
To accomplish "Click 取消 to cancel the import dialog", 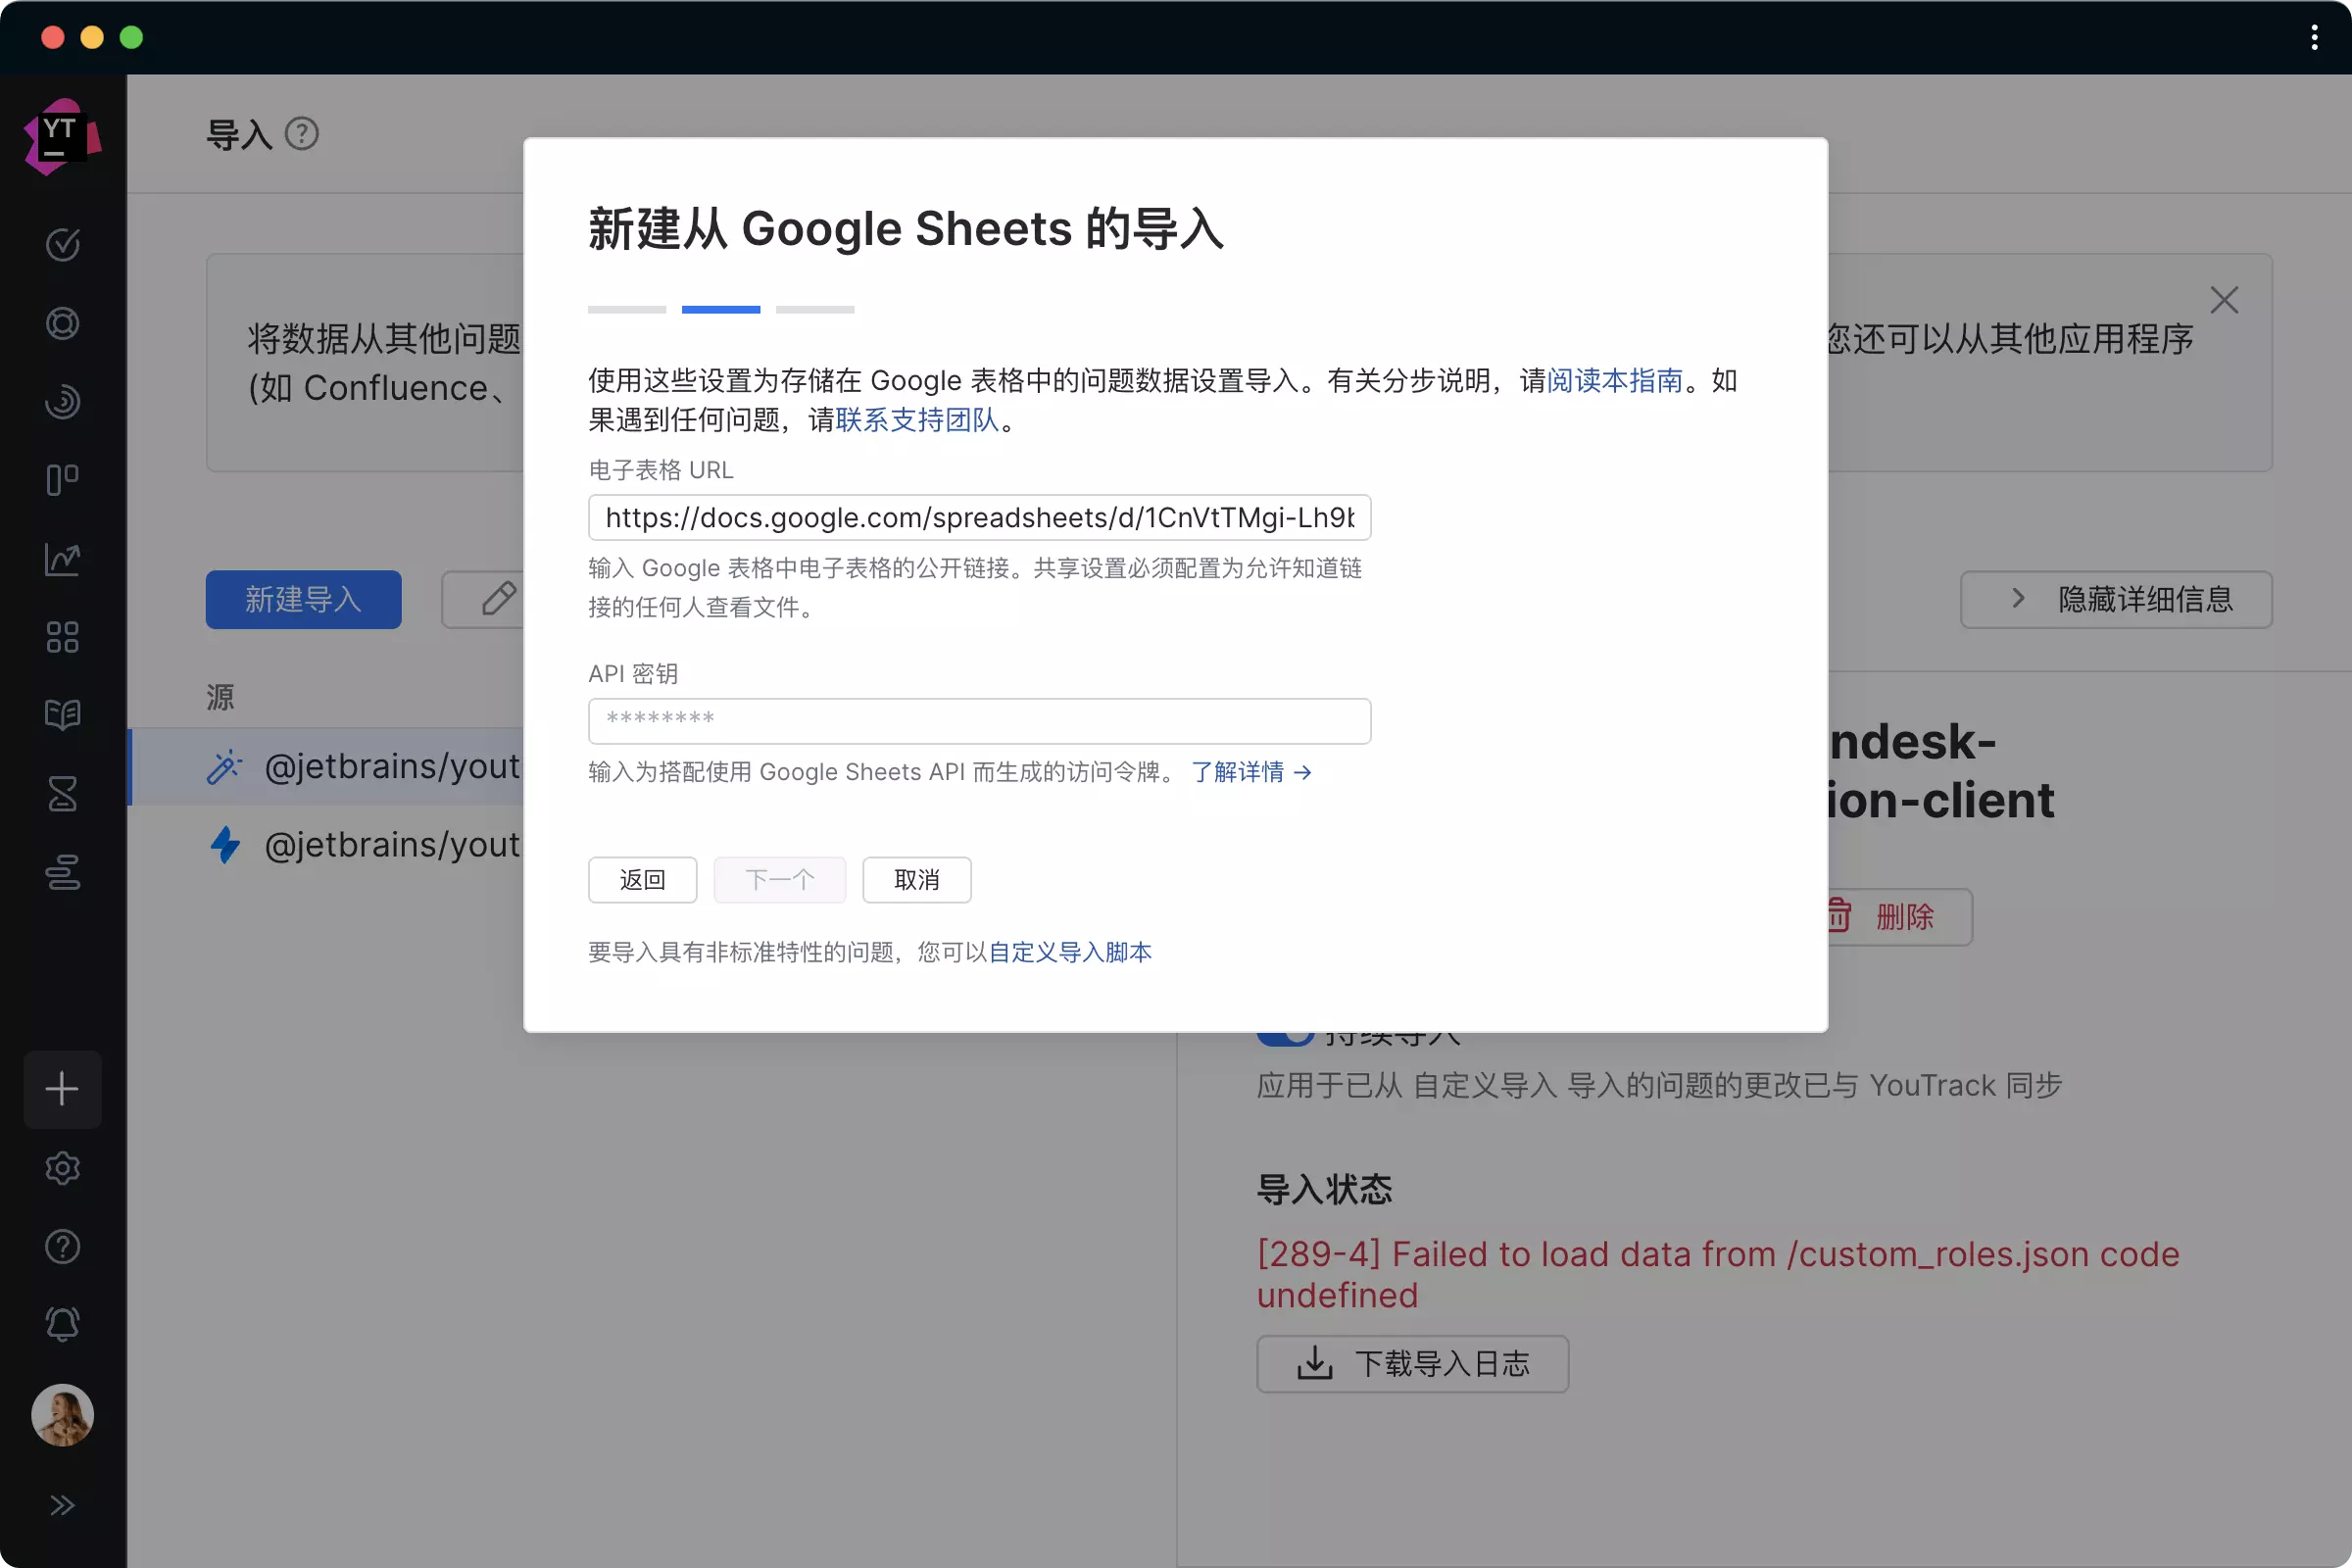I will coord(915,880).
